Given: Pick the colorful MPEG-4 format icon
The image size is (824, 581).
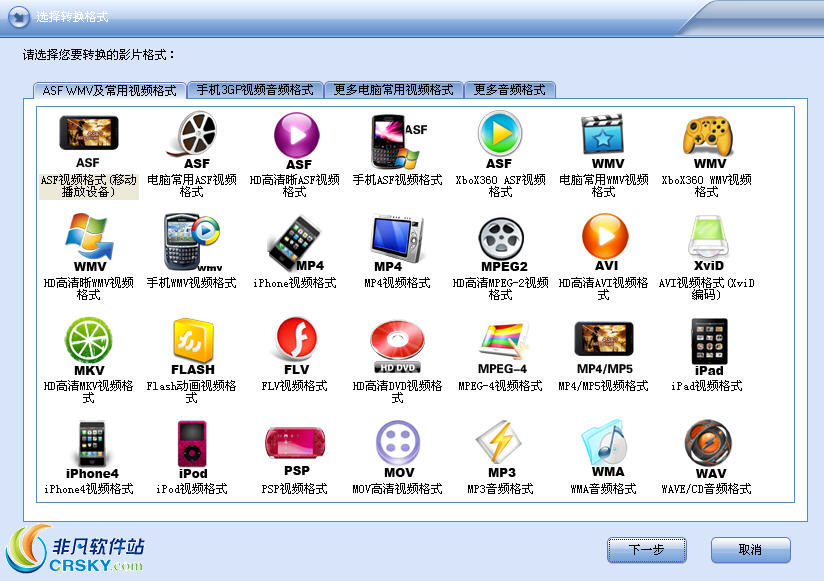Looking at the screenshot, I should point(502,347).
